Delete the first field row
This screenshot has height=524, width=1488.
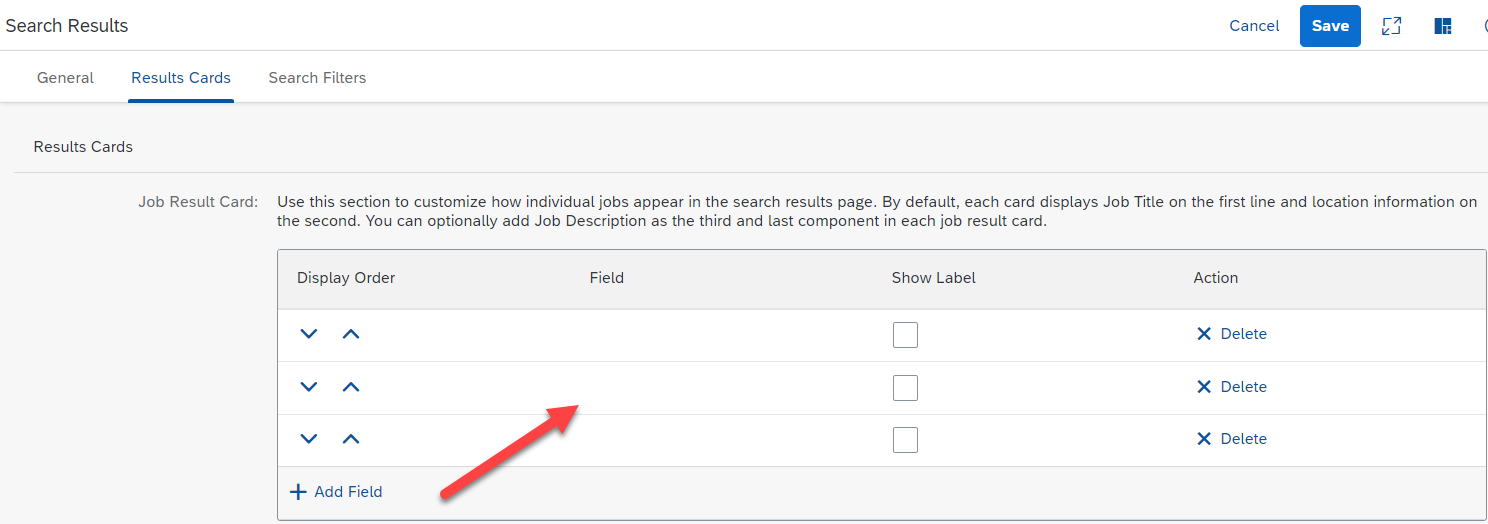click(x=1232, y=334)
